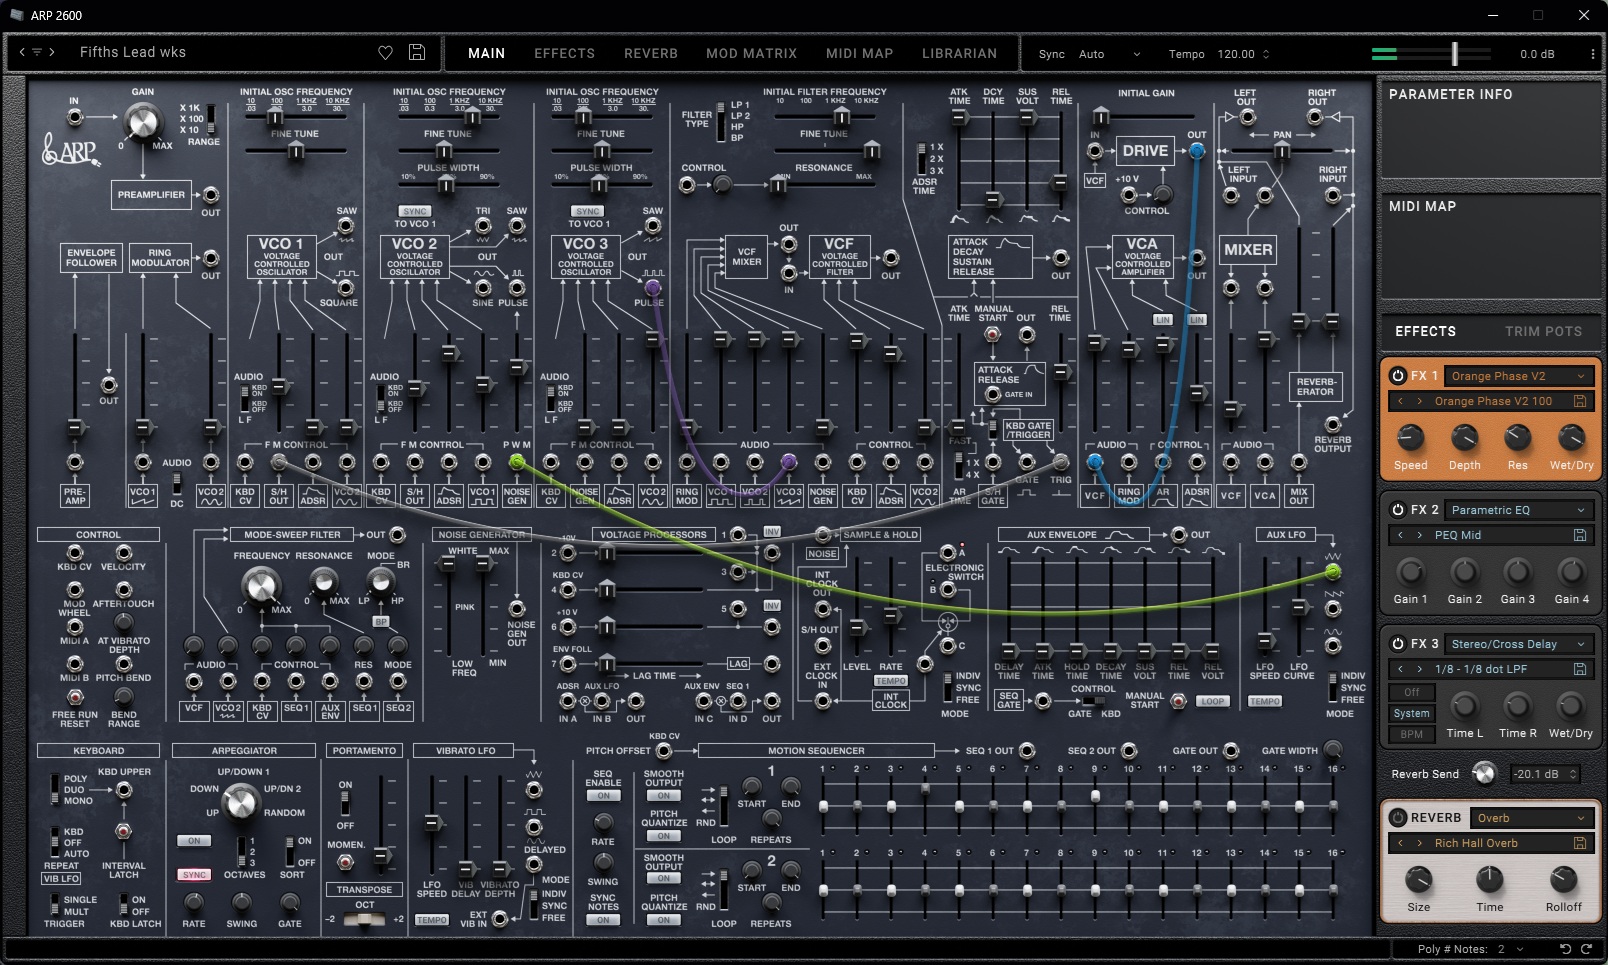Go to next preset arrow in top bar
The height and width of the screenshot is (965, 1608).
52,52
